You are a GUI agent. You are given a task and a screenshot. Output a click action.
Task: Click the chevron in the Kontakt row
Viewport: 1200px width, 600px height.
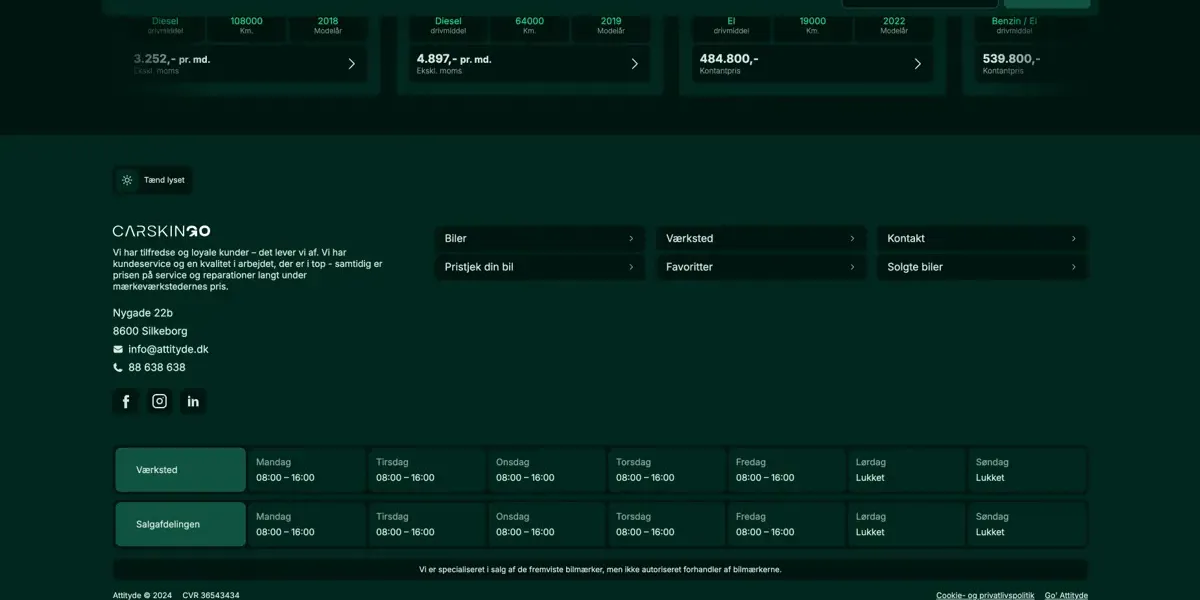pyautogui.click(x=1073, y=239)
